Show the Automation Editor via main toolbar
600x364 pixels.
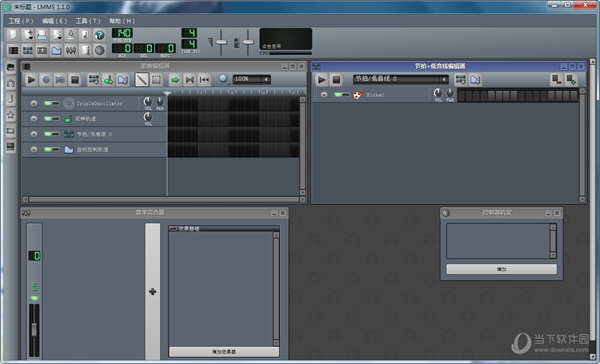point(56,50)
